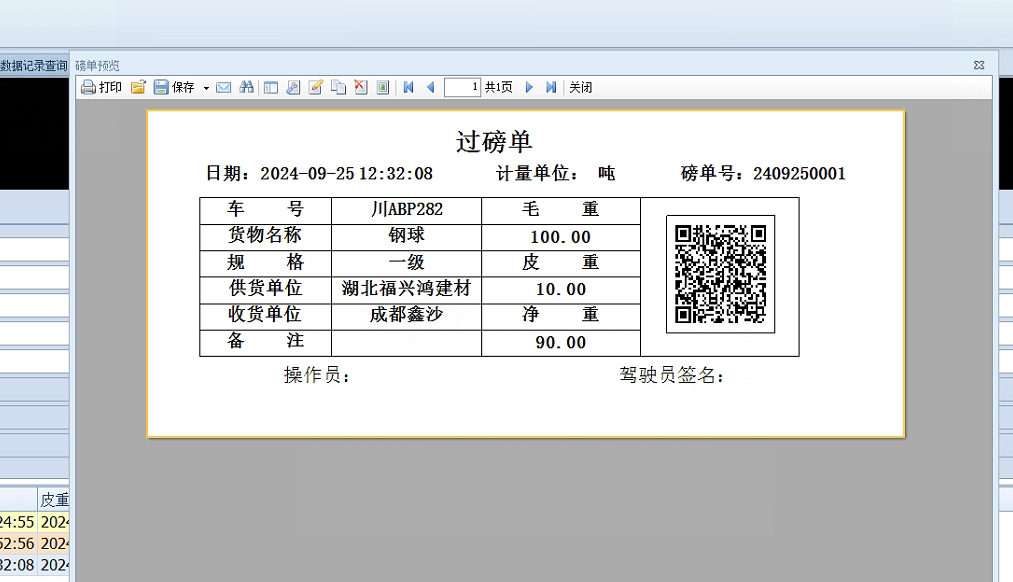
Task: Click the QR code on weighing slip
Action: coord(720,274)
